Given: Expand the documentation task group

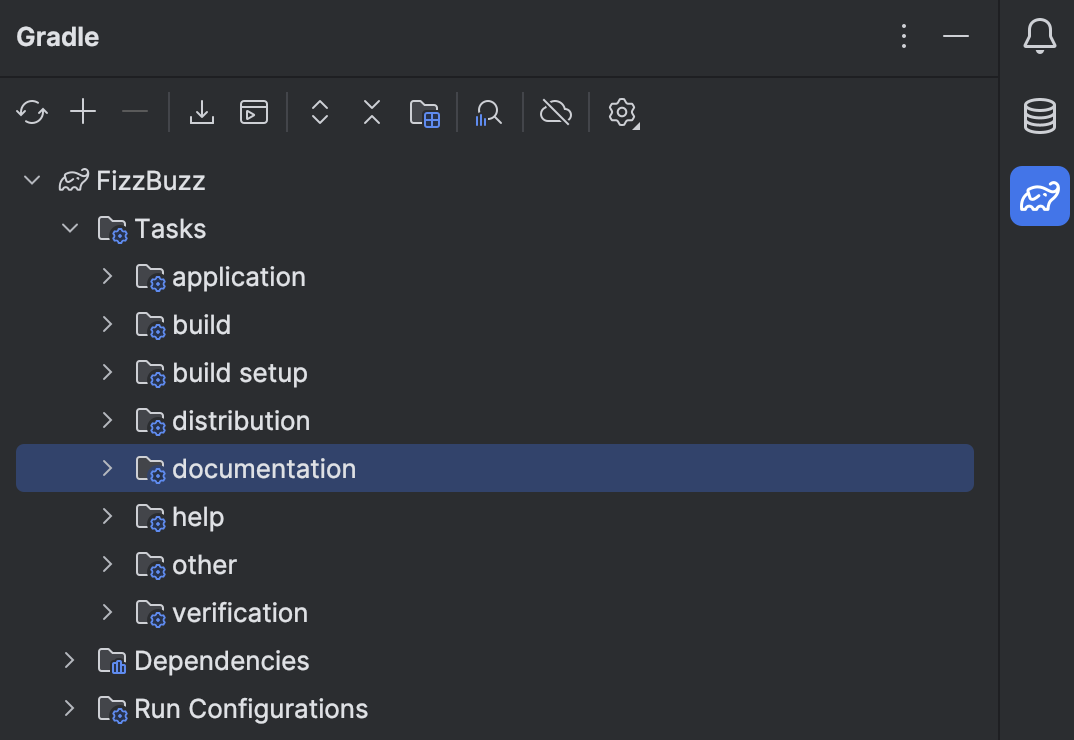Looking at the screenshot, I should click(107, 468).
